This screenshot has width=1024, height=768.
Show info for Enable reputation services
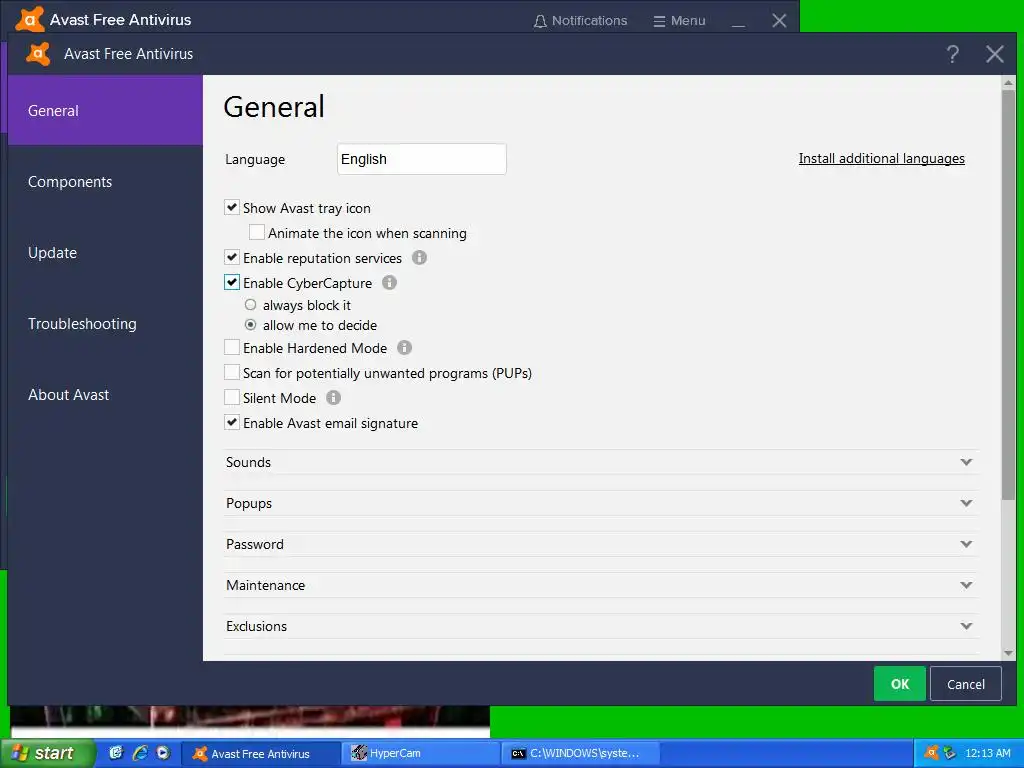tap(419, 258)
